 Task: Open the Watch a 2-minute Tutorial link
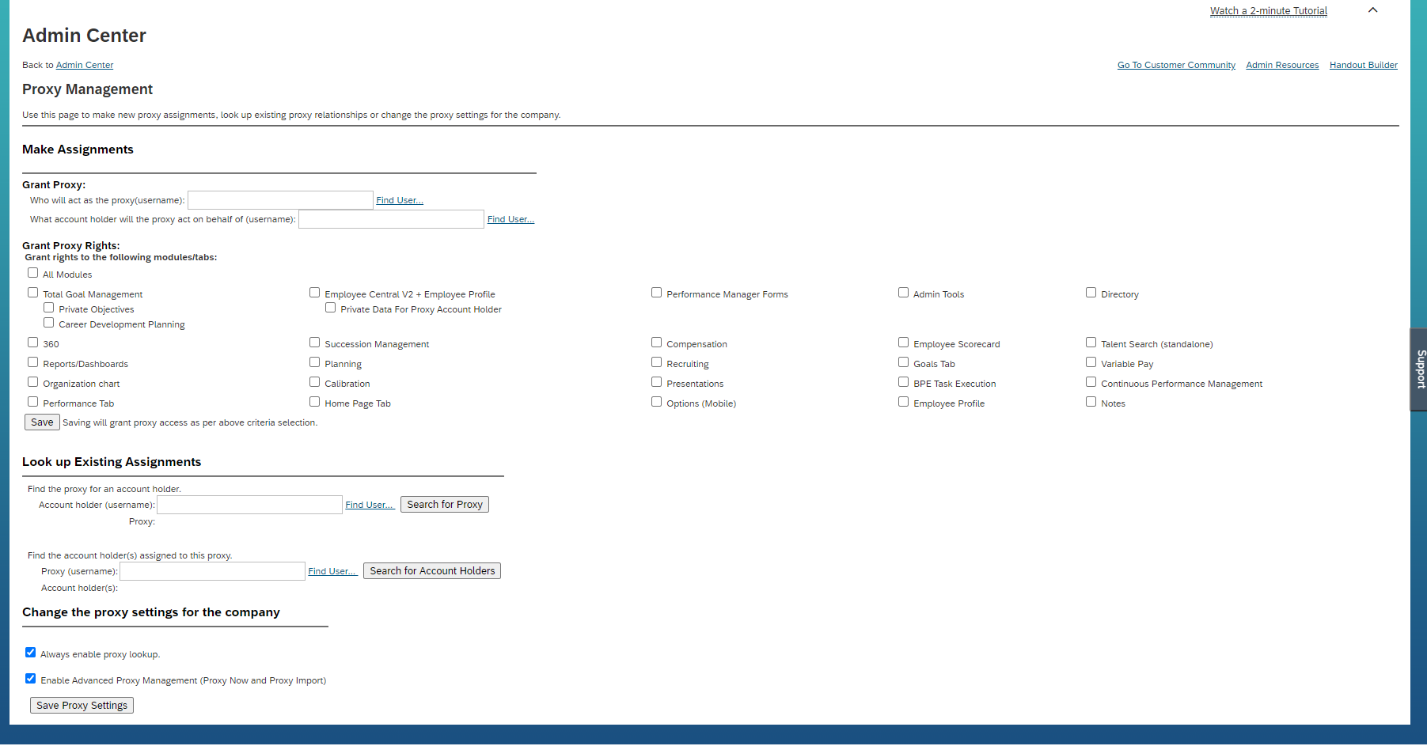(x=1268, y=10)
